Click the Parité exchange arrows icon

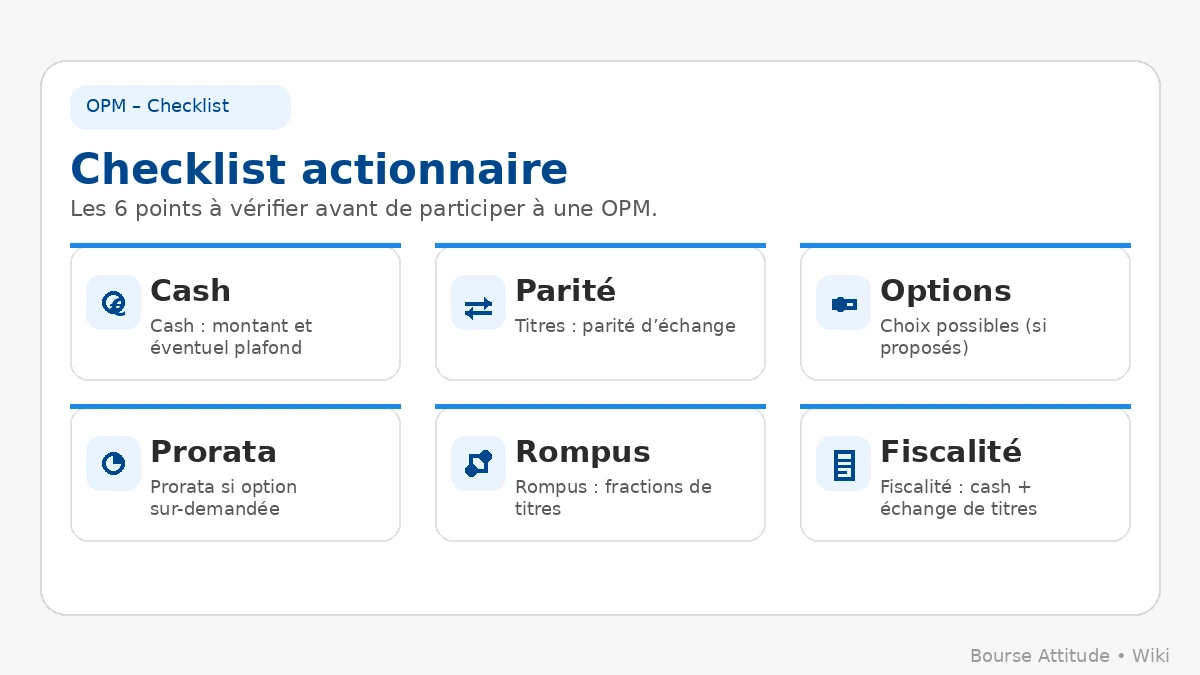coord(478,303)
